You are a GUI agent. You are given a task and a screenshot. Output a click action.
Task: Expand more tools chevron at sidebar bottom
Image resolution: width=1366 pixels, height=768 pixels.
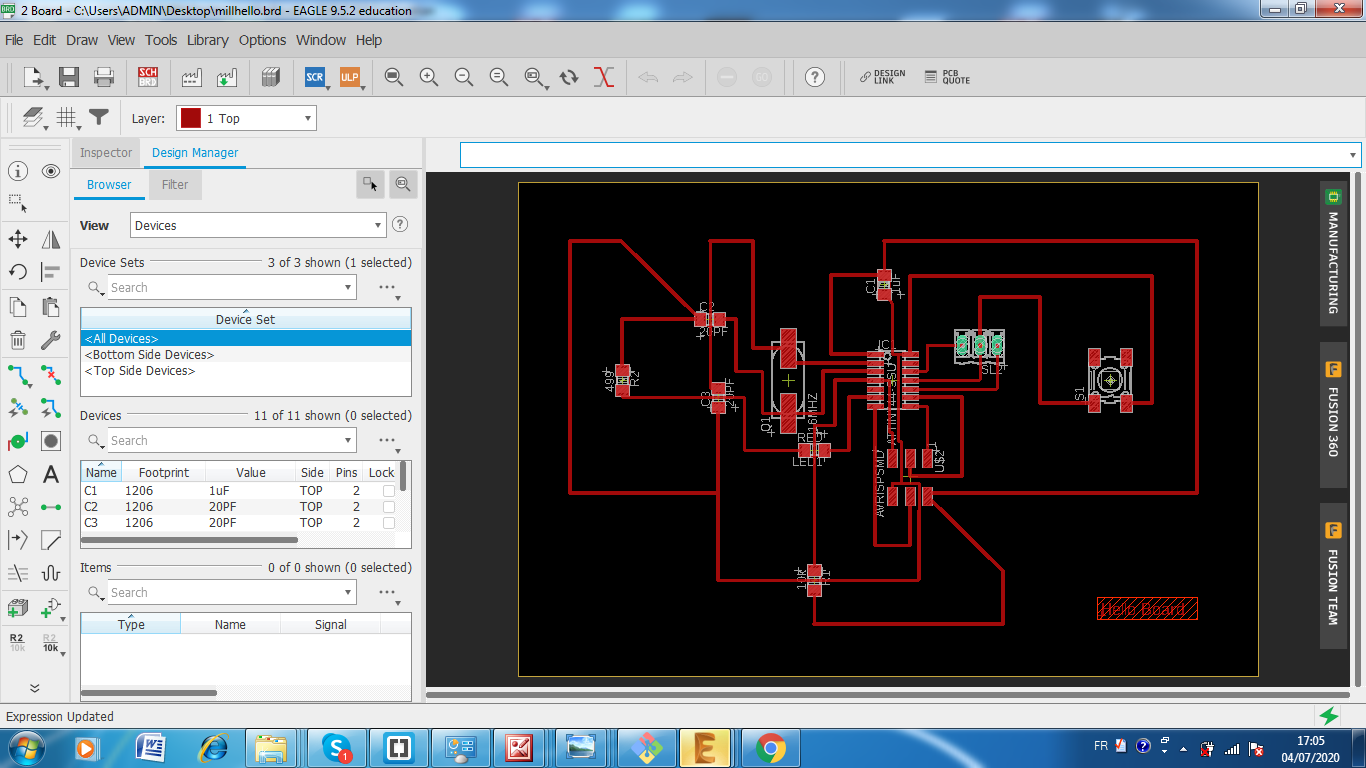pyautogui.click(x=34, y=688)
